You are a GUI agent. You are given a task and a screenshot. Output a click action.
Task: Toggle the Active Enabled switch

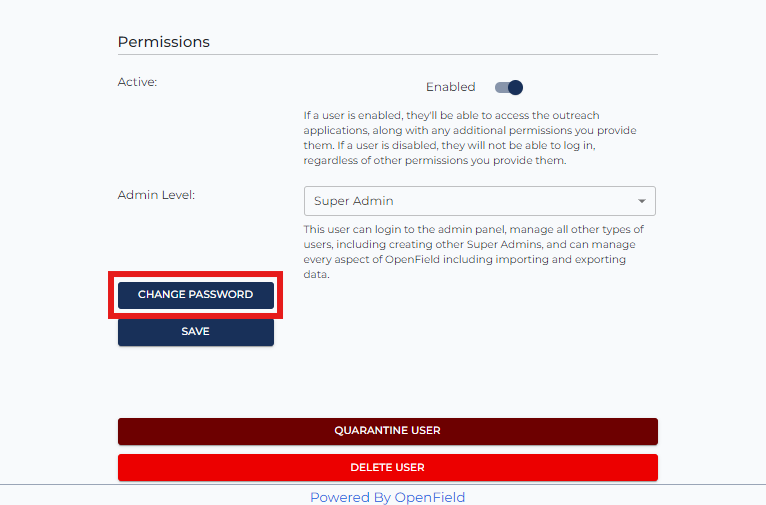coord(509,87)
